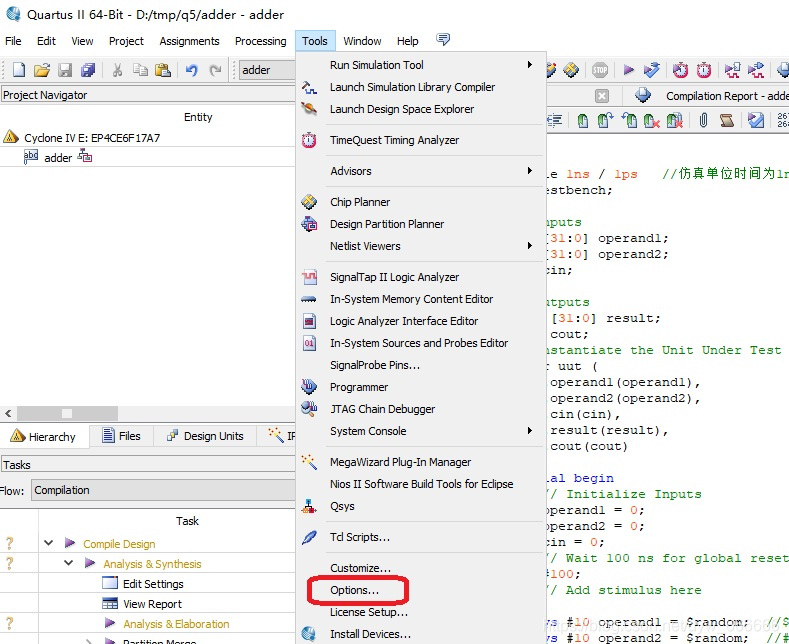Switch to the Files tab
Viewport: 789px width, 644px height.
[x=121, y=436]
